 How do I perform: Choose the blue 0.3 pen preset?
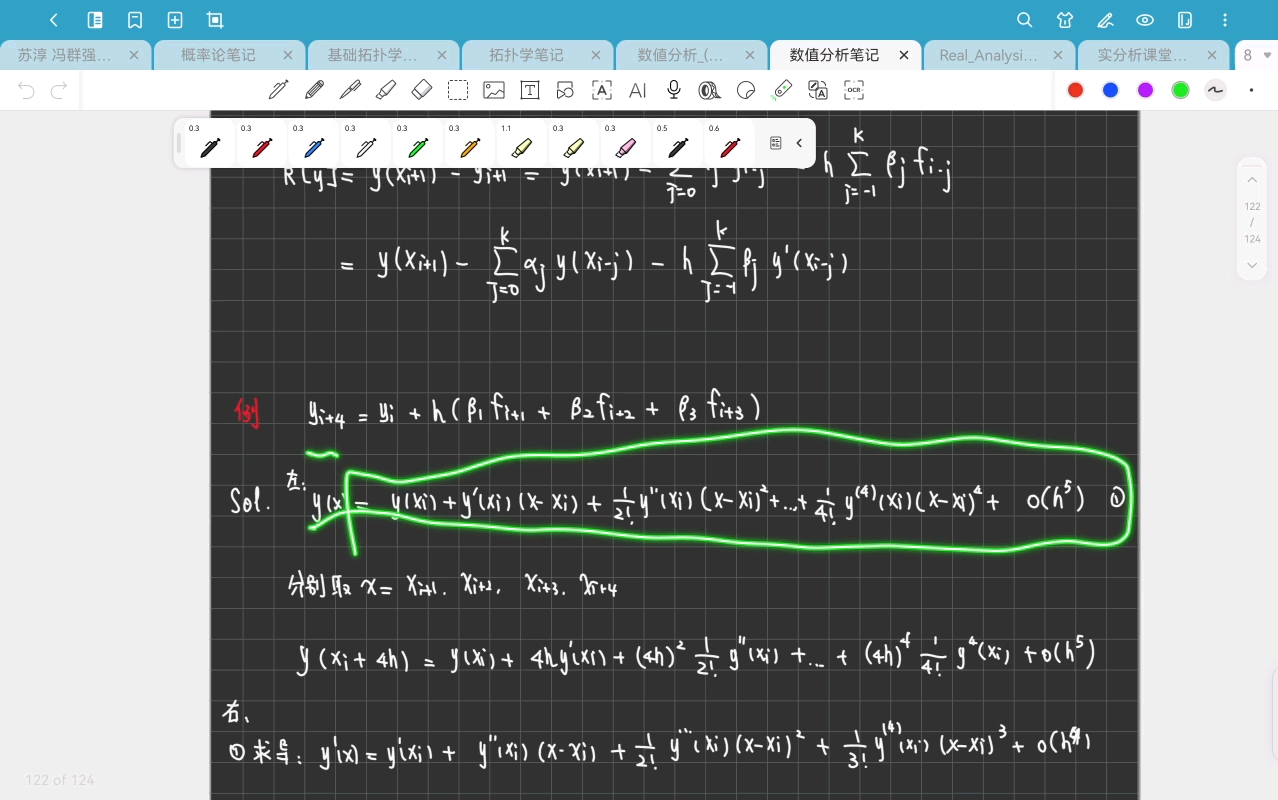tap(314, 143)
